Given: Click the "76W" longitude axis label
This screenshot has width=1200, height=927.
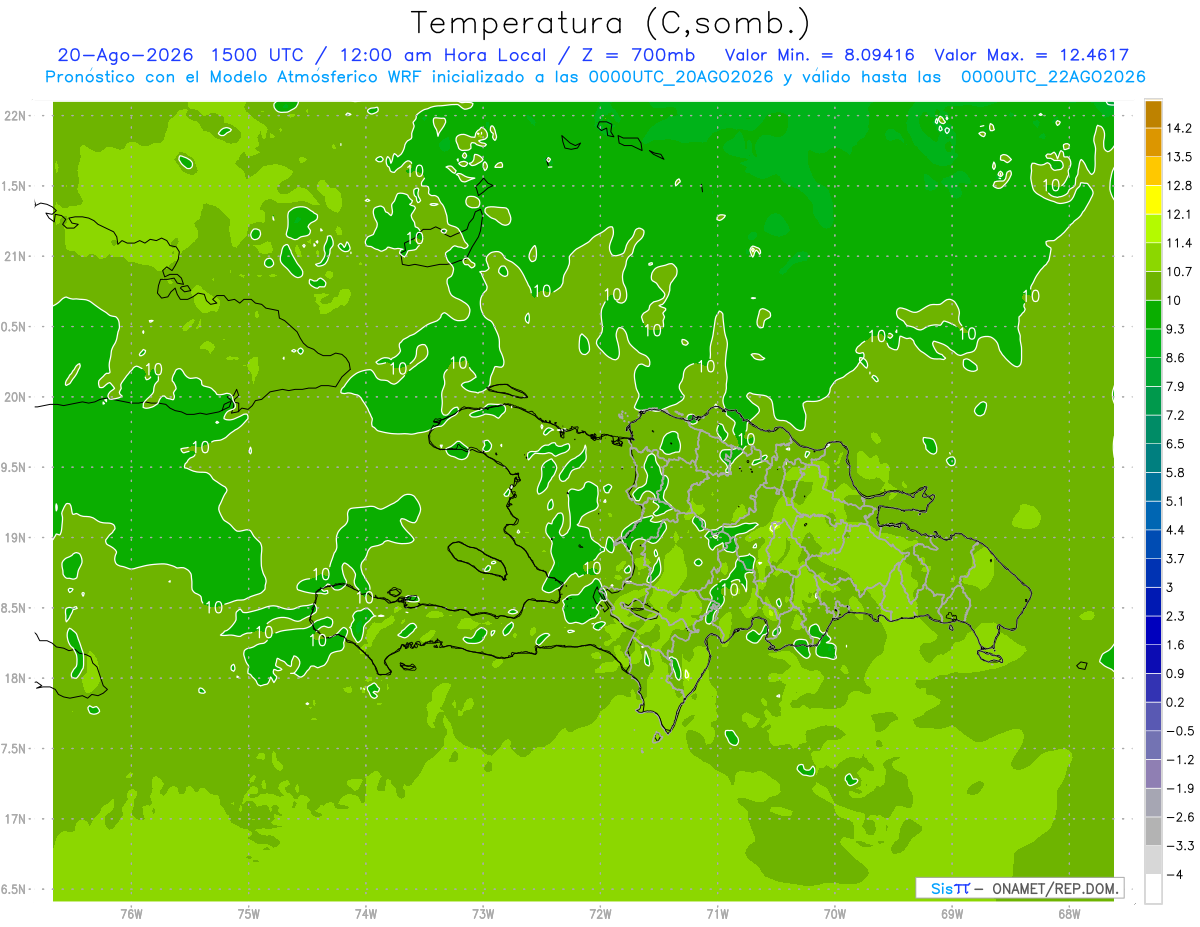Looking at the screenshot, I should [131, 914].
